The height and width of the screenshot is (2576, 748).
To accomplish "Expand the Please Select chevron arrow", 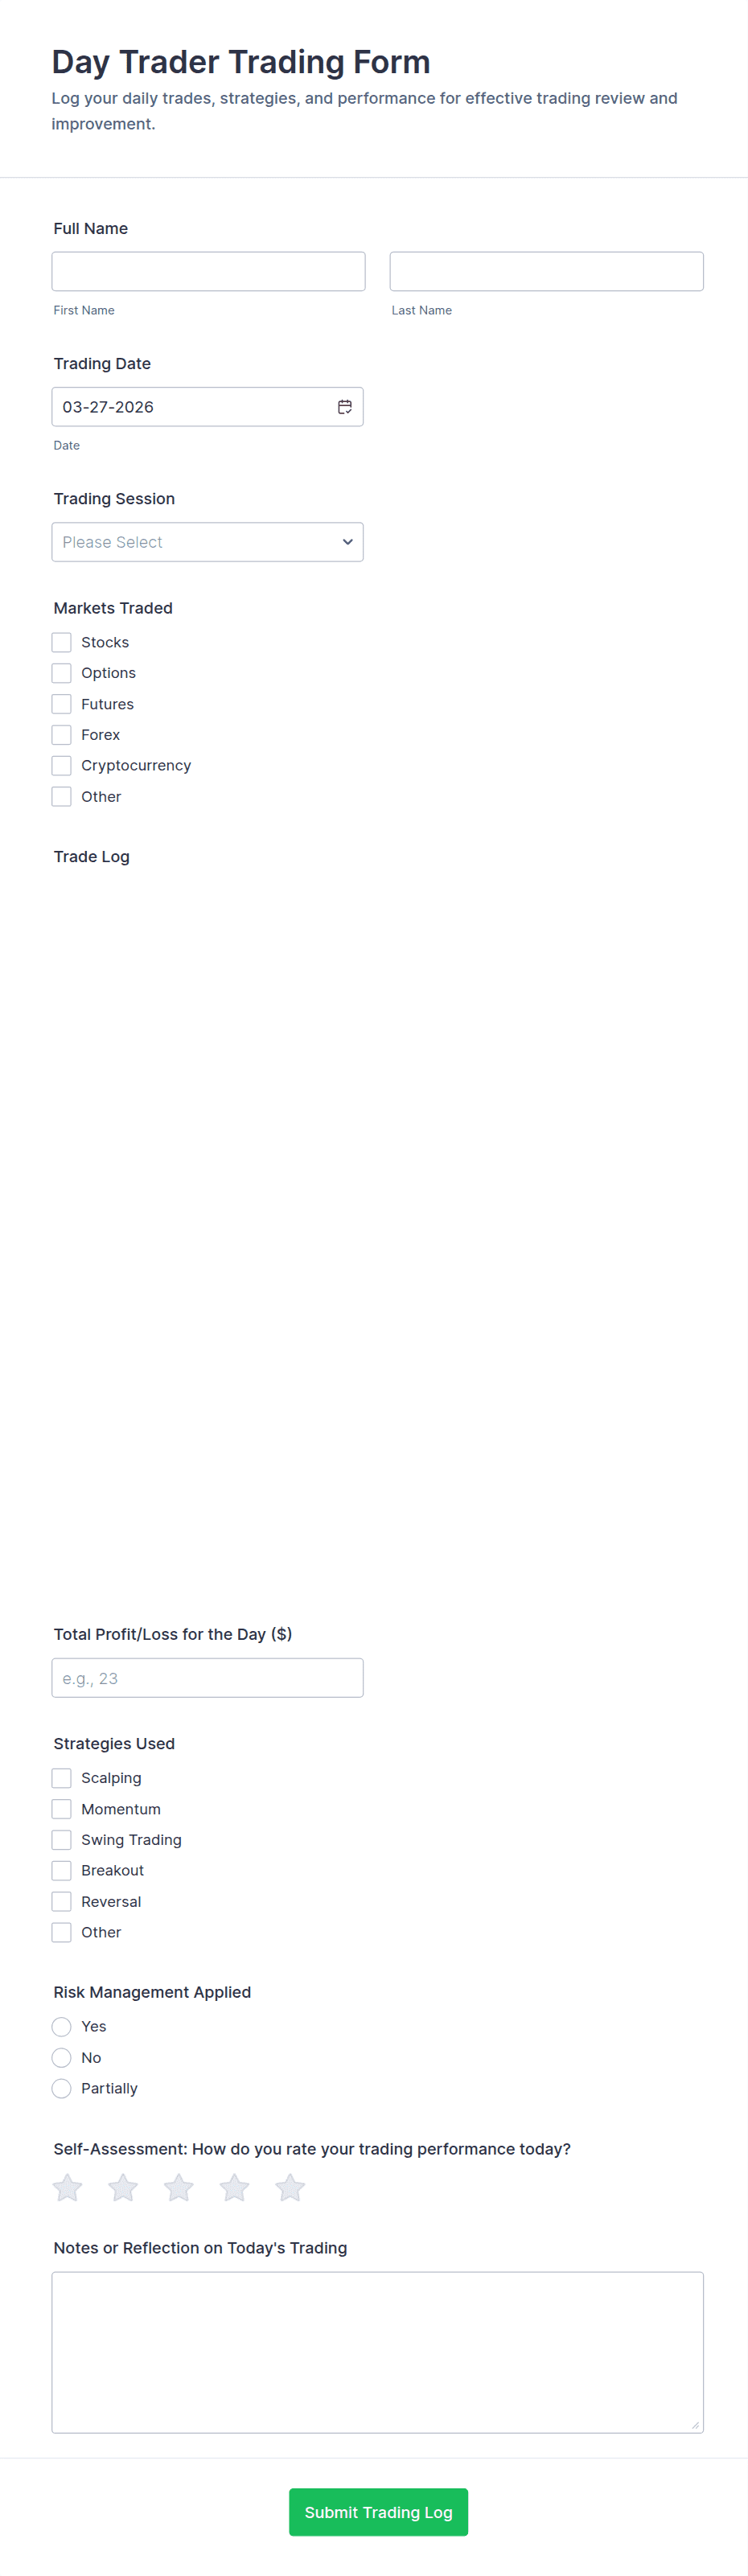I will [x=347, y=542].
